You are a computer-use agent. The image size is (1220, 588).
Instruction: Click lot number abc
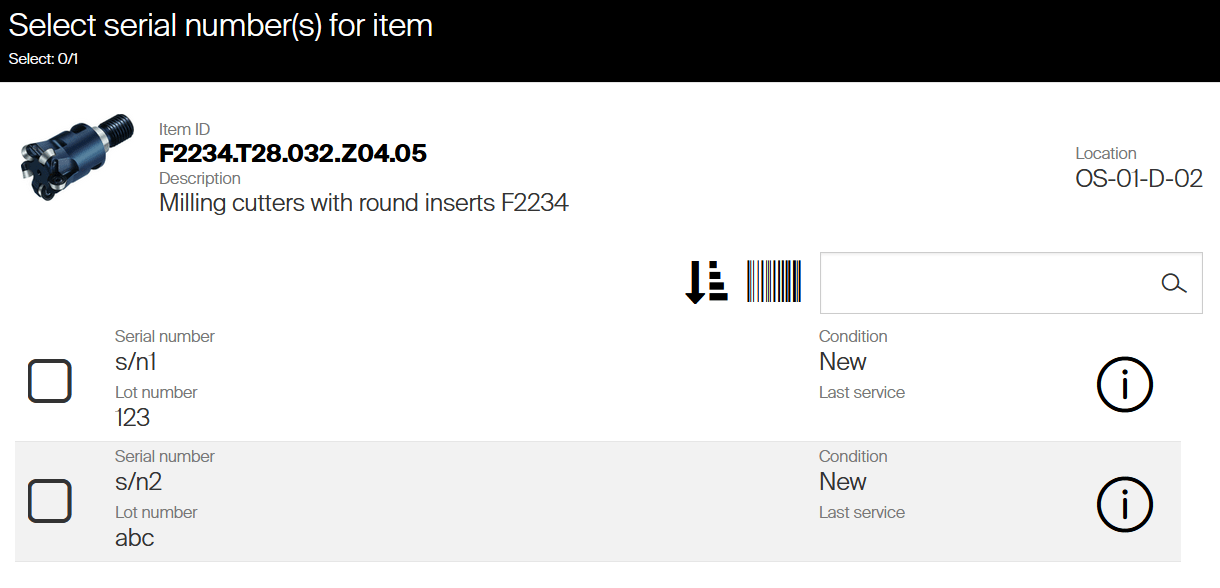pyautogui.click(x=135, y=538)
